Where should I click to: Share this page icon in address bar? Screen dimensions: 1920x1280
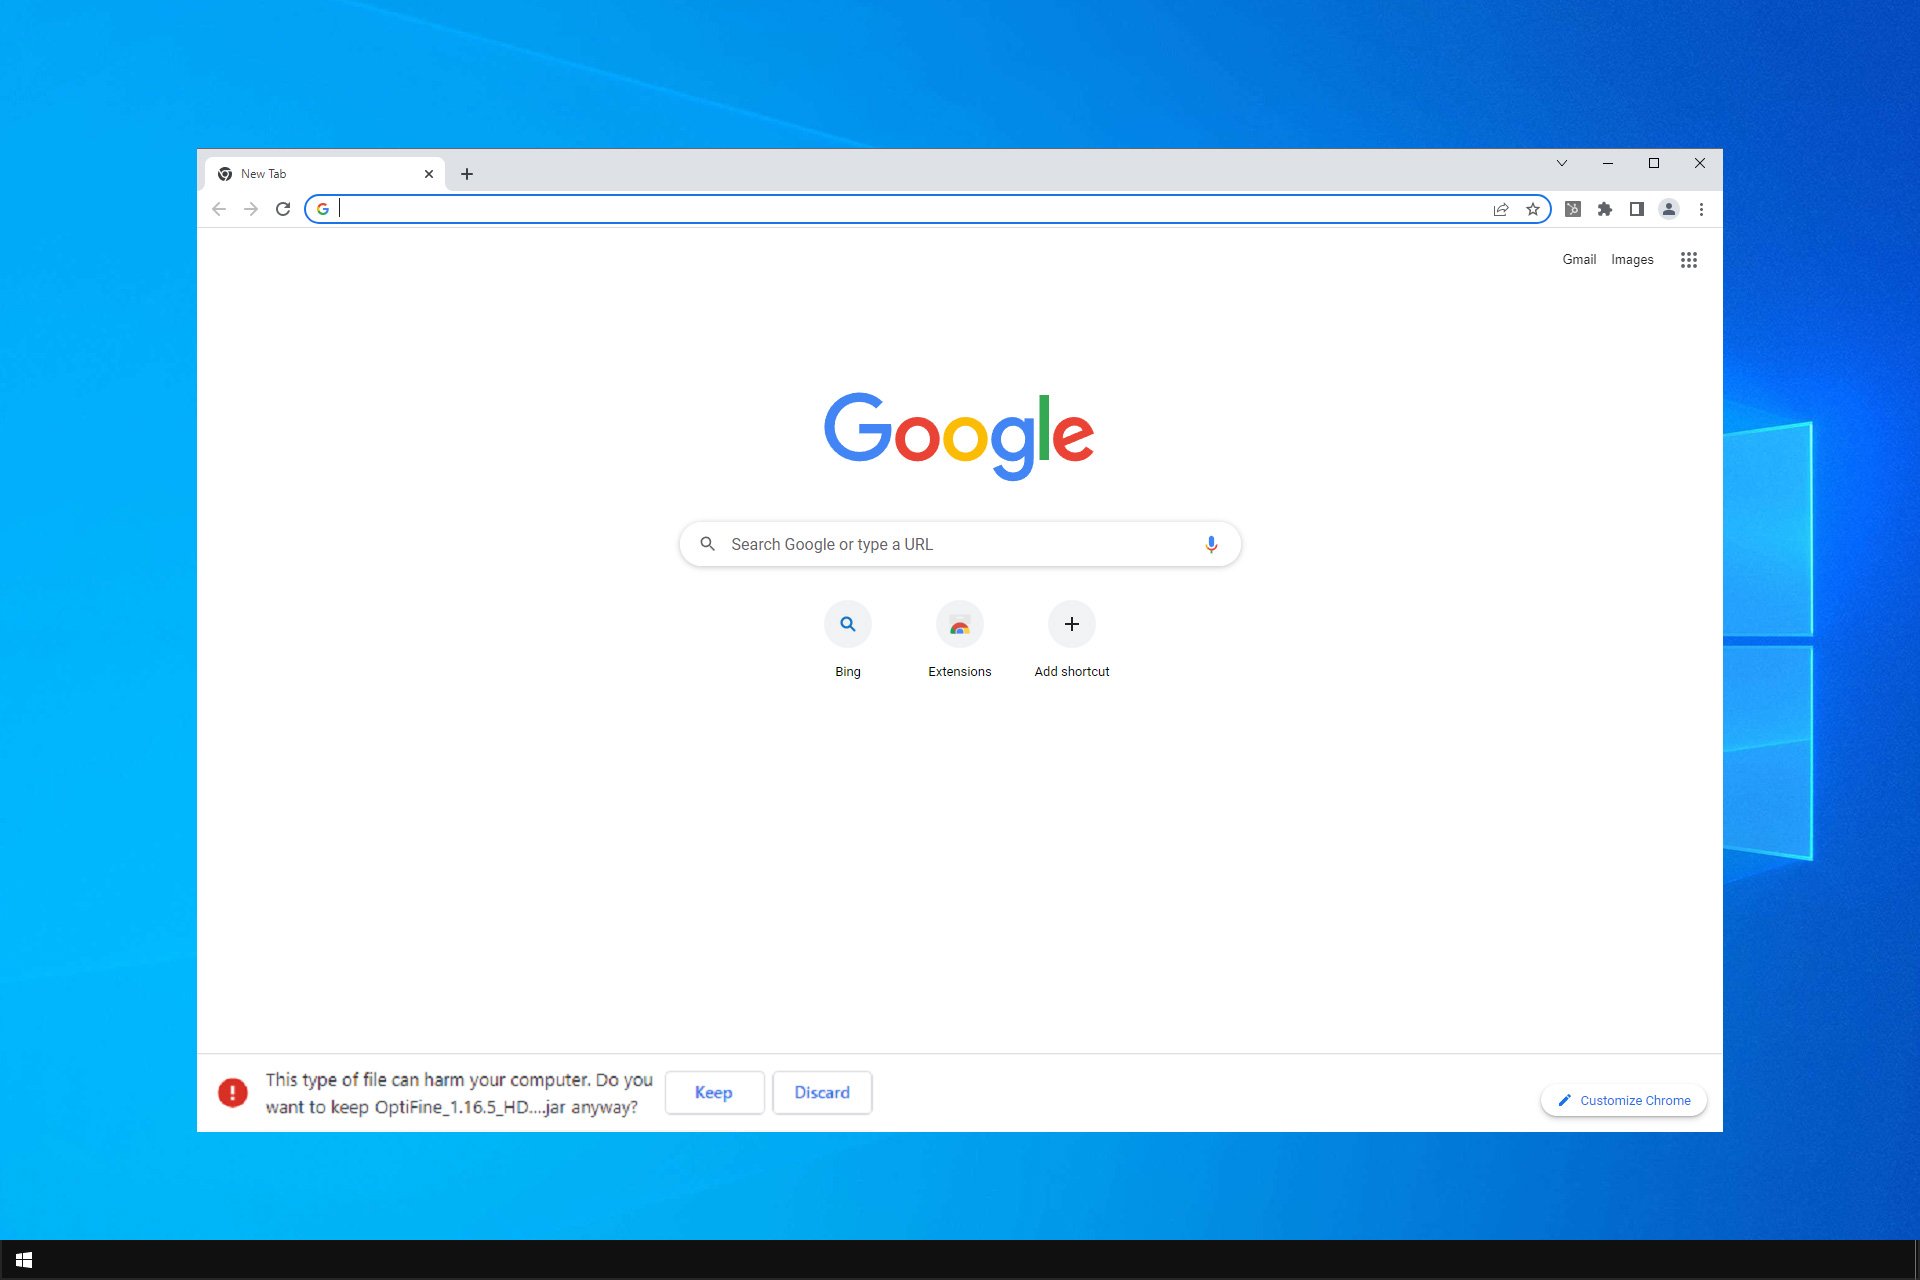[x=1501, y=209]
